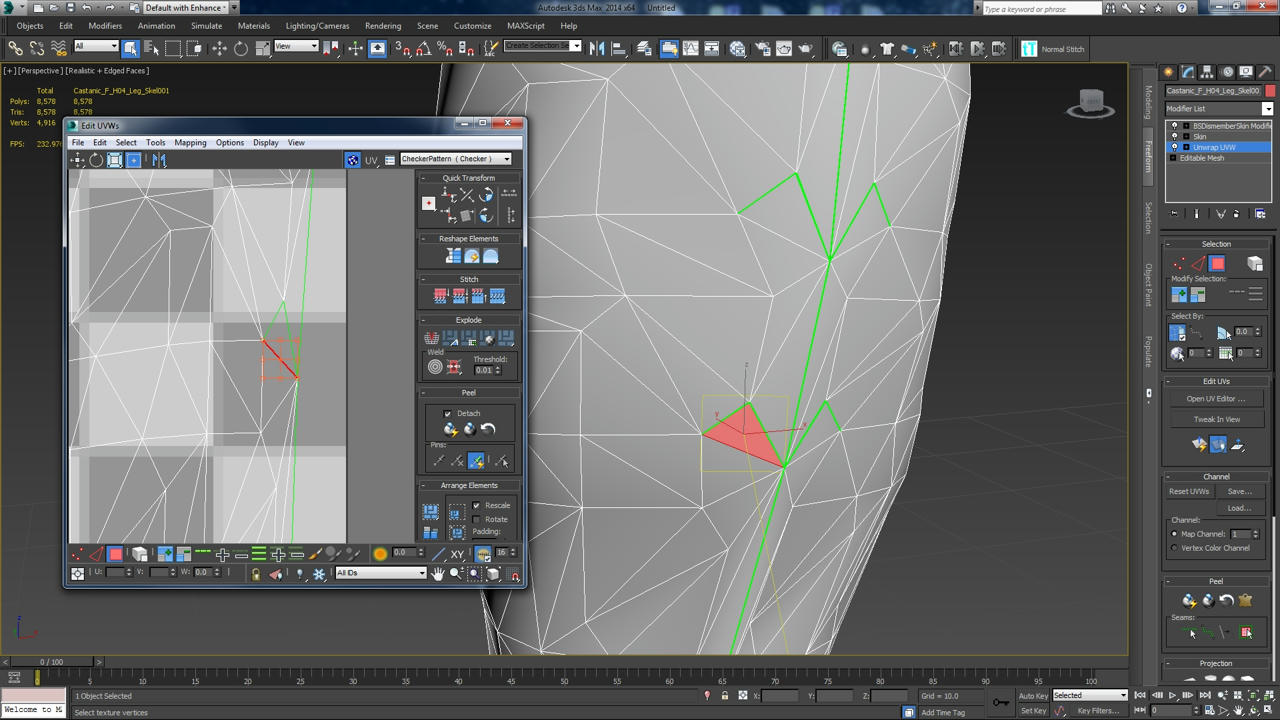Open key mode Selected dropdown

point(1090,695)
